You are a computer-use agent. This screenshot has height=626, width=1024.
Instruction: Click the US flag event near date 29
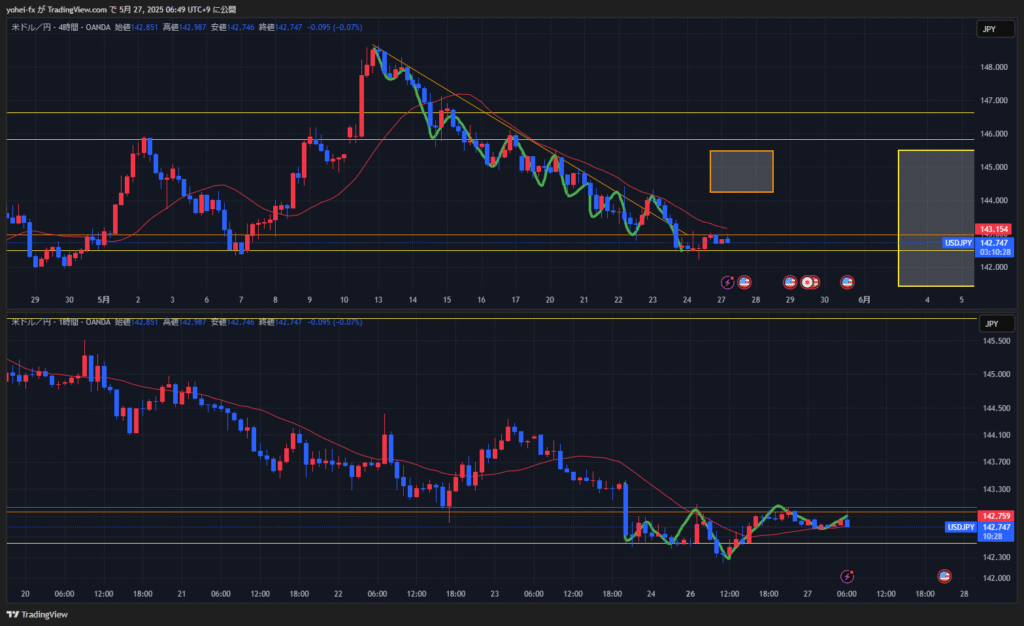point(789,282)
